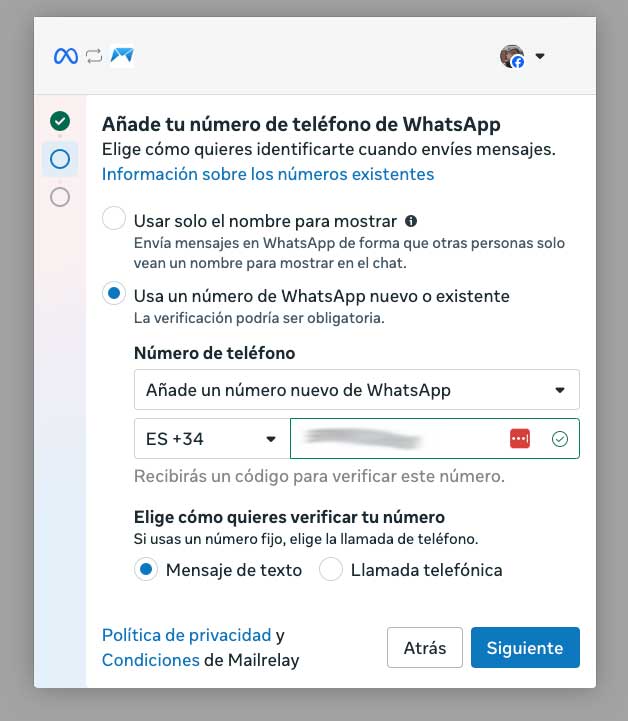Click the completed green check step indicator
Screen dimensions: 628x721
pyautogui.click(x=60, y=121)
